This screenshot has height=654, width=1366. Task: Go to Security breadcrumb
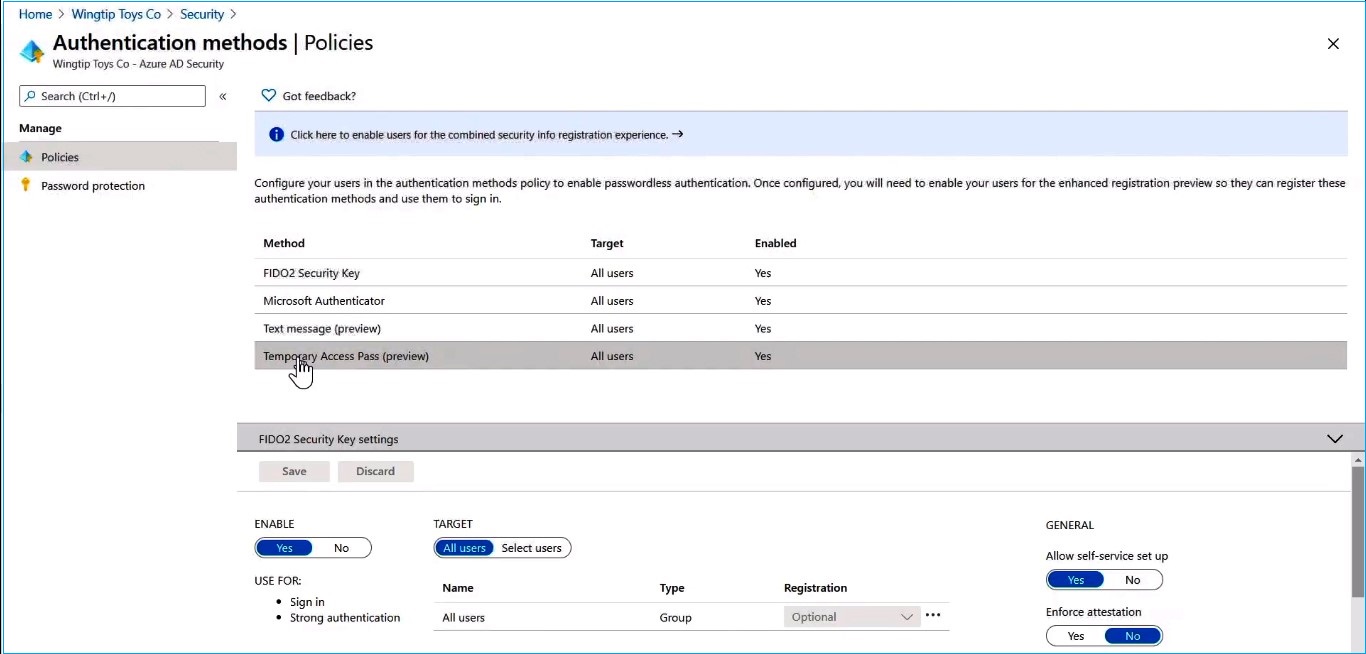coord(202,14)
